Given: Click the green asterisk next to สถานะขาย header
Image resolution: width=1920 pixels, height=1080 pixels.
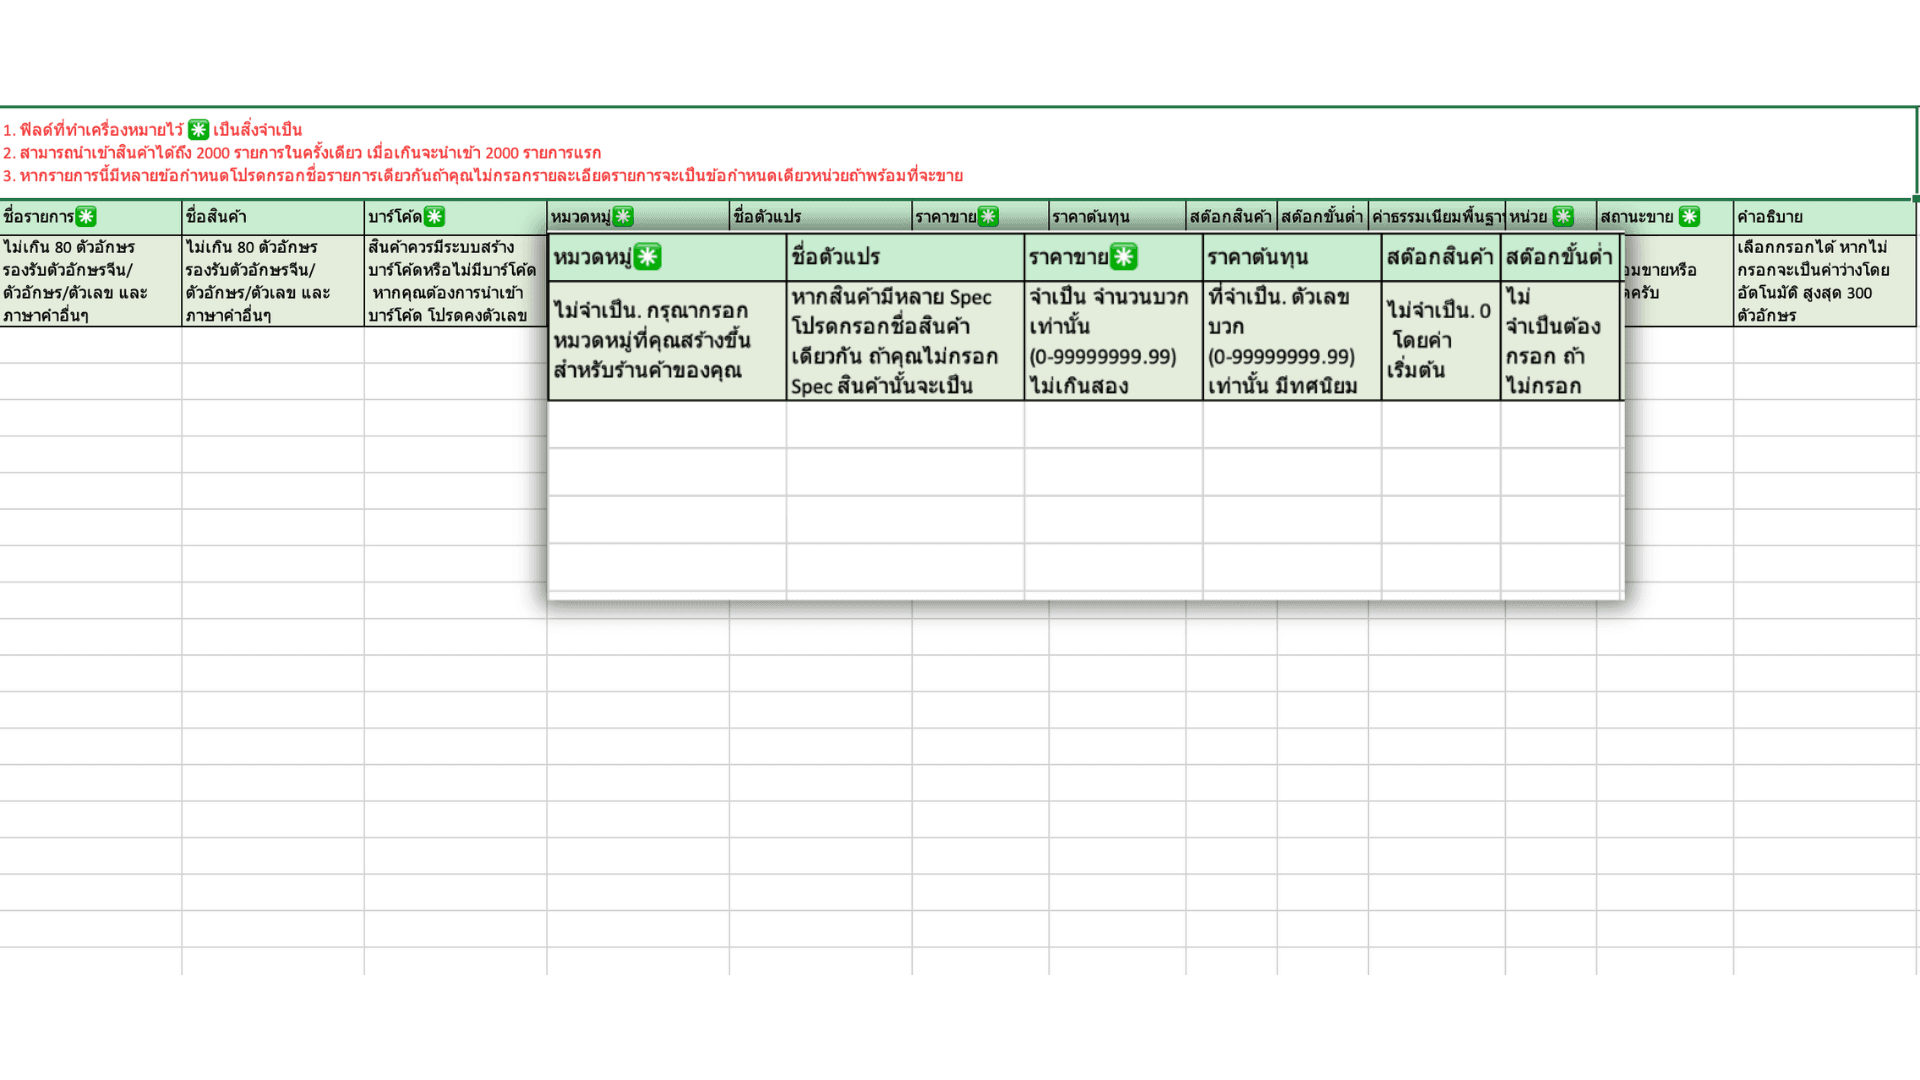Looking at the screenshot, I should pyautogui.click(x=1689, y=217).
